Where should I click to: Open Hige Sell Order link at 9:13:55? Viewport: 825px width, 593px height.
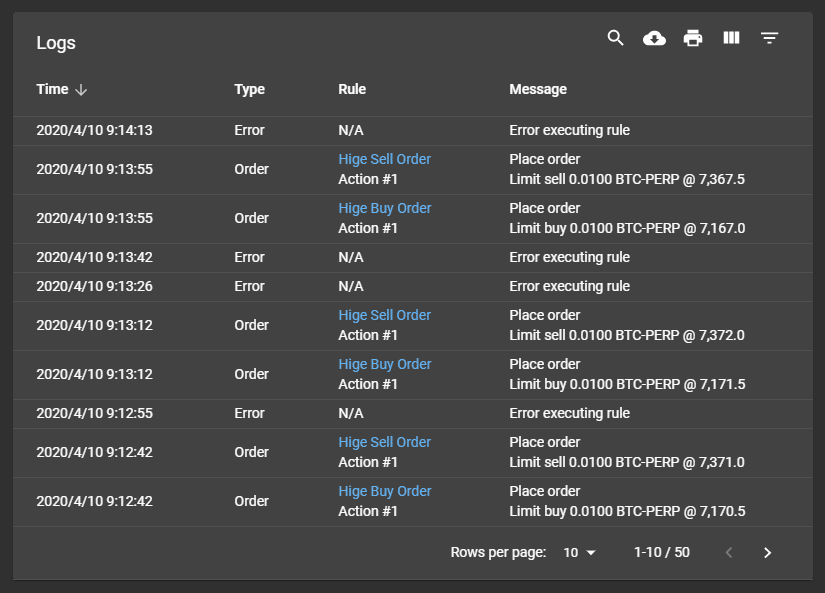click(385, 159)
